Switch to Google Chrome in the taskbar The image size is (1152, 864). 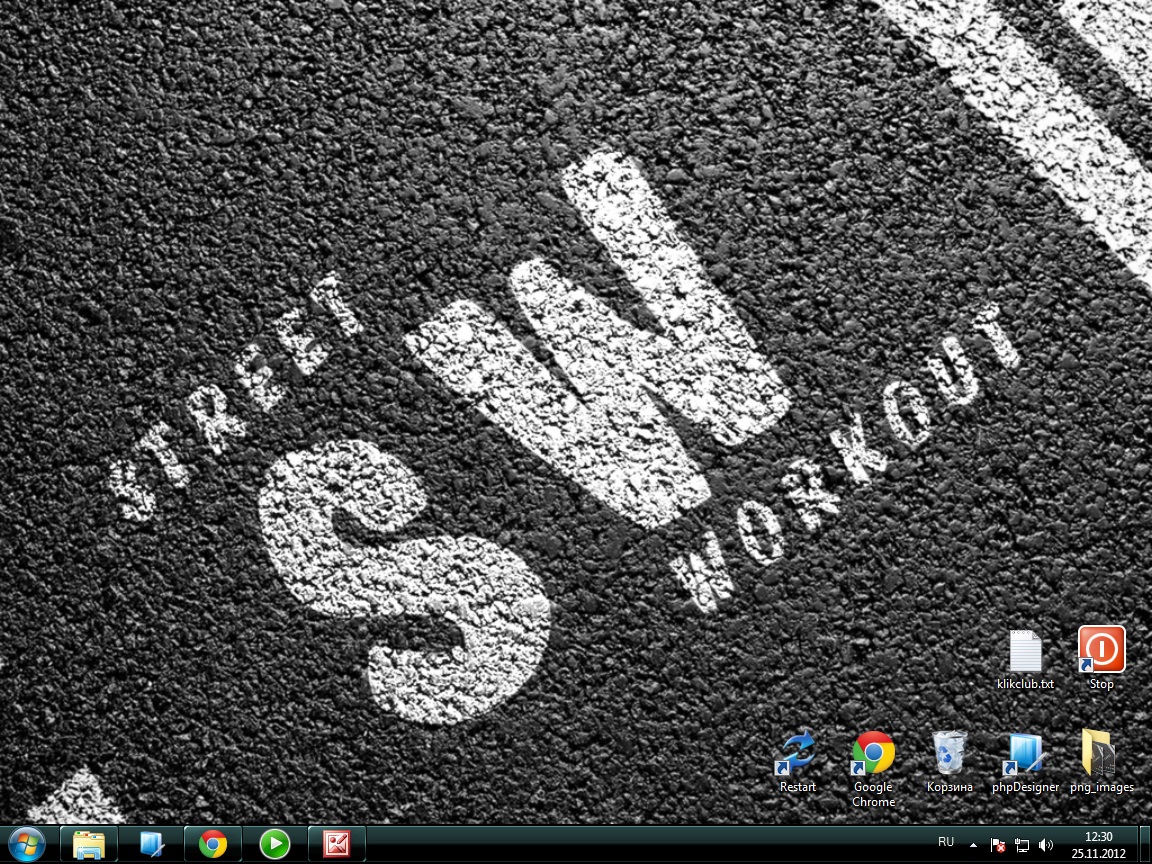point(213,844)
